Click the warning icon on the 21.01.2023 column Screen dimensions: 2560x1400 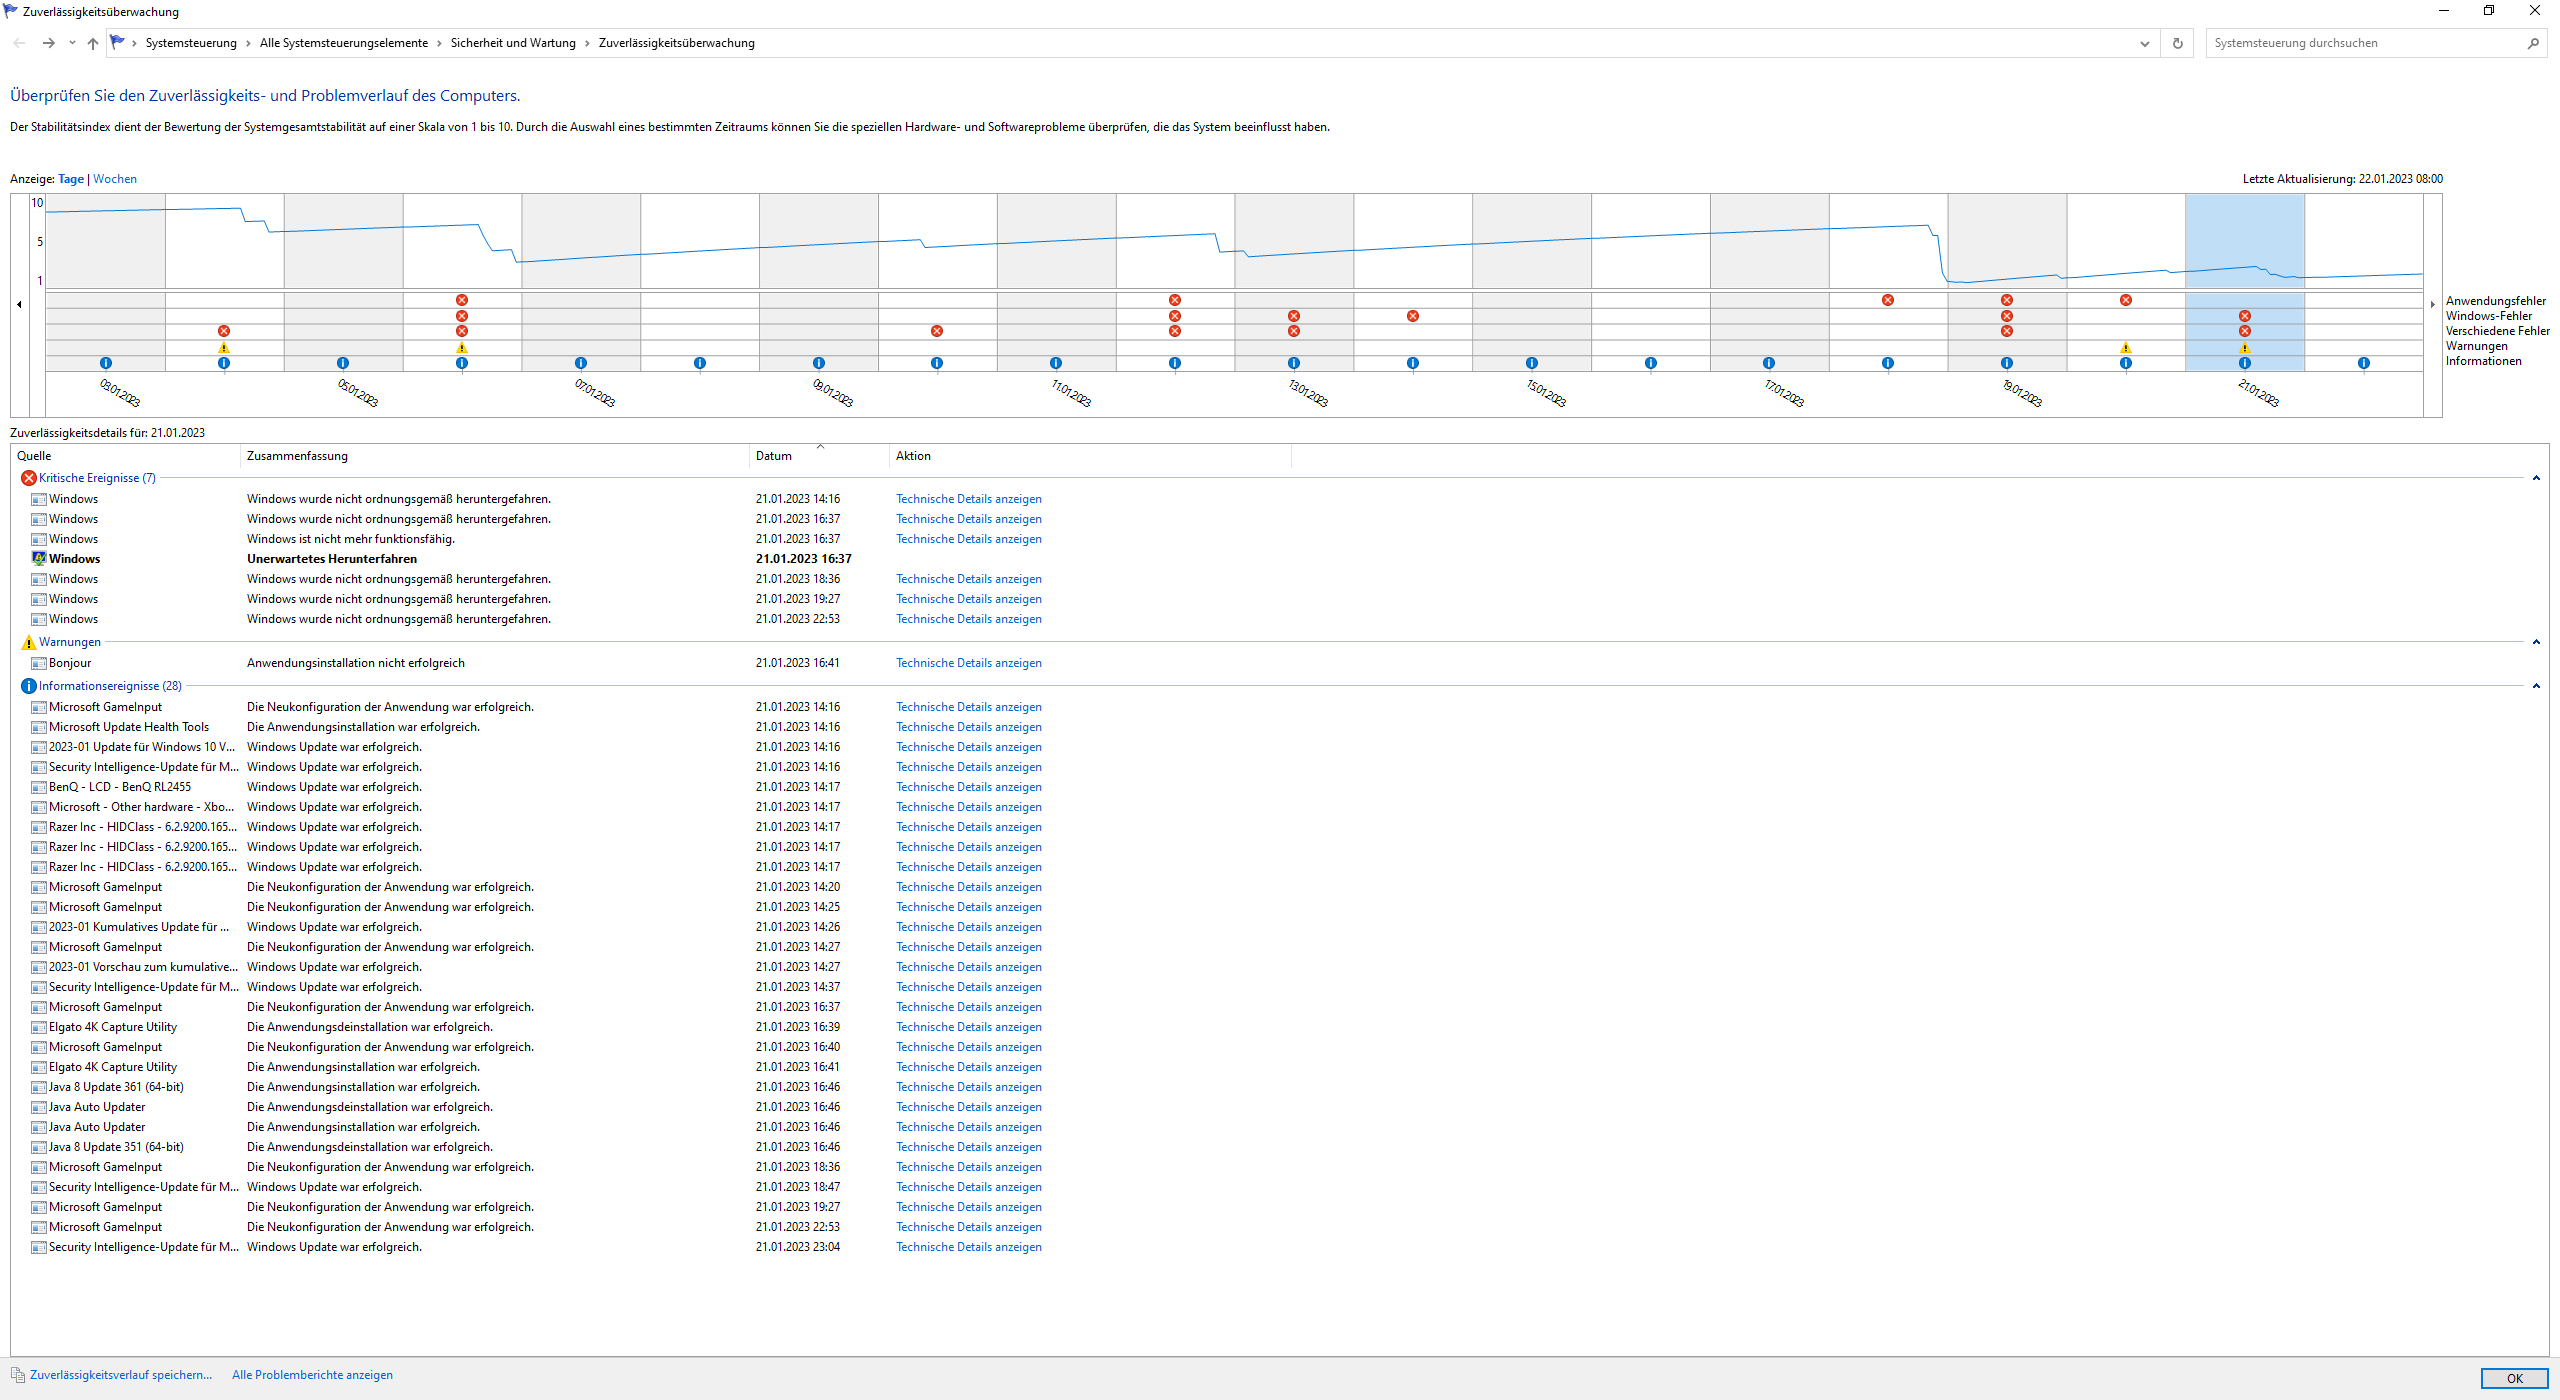tap(2245, 348)
